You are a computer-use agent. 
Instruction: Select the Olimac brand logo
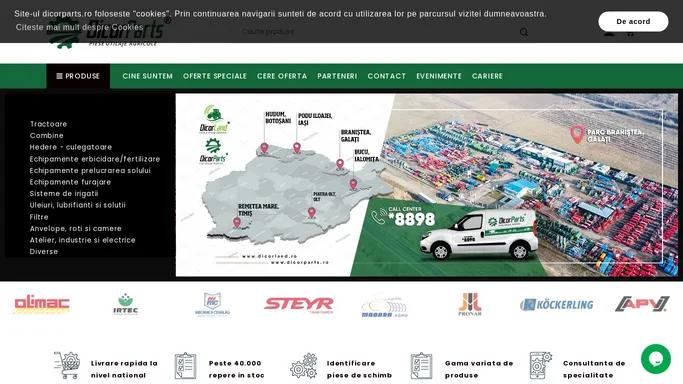42,304
